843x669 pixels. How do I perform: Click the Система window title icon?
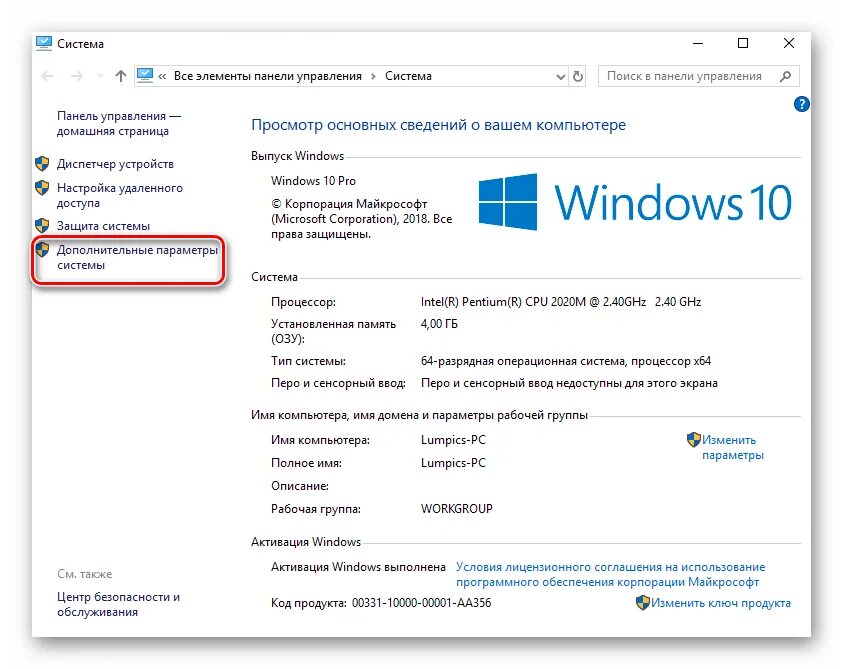point(44,43)
